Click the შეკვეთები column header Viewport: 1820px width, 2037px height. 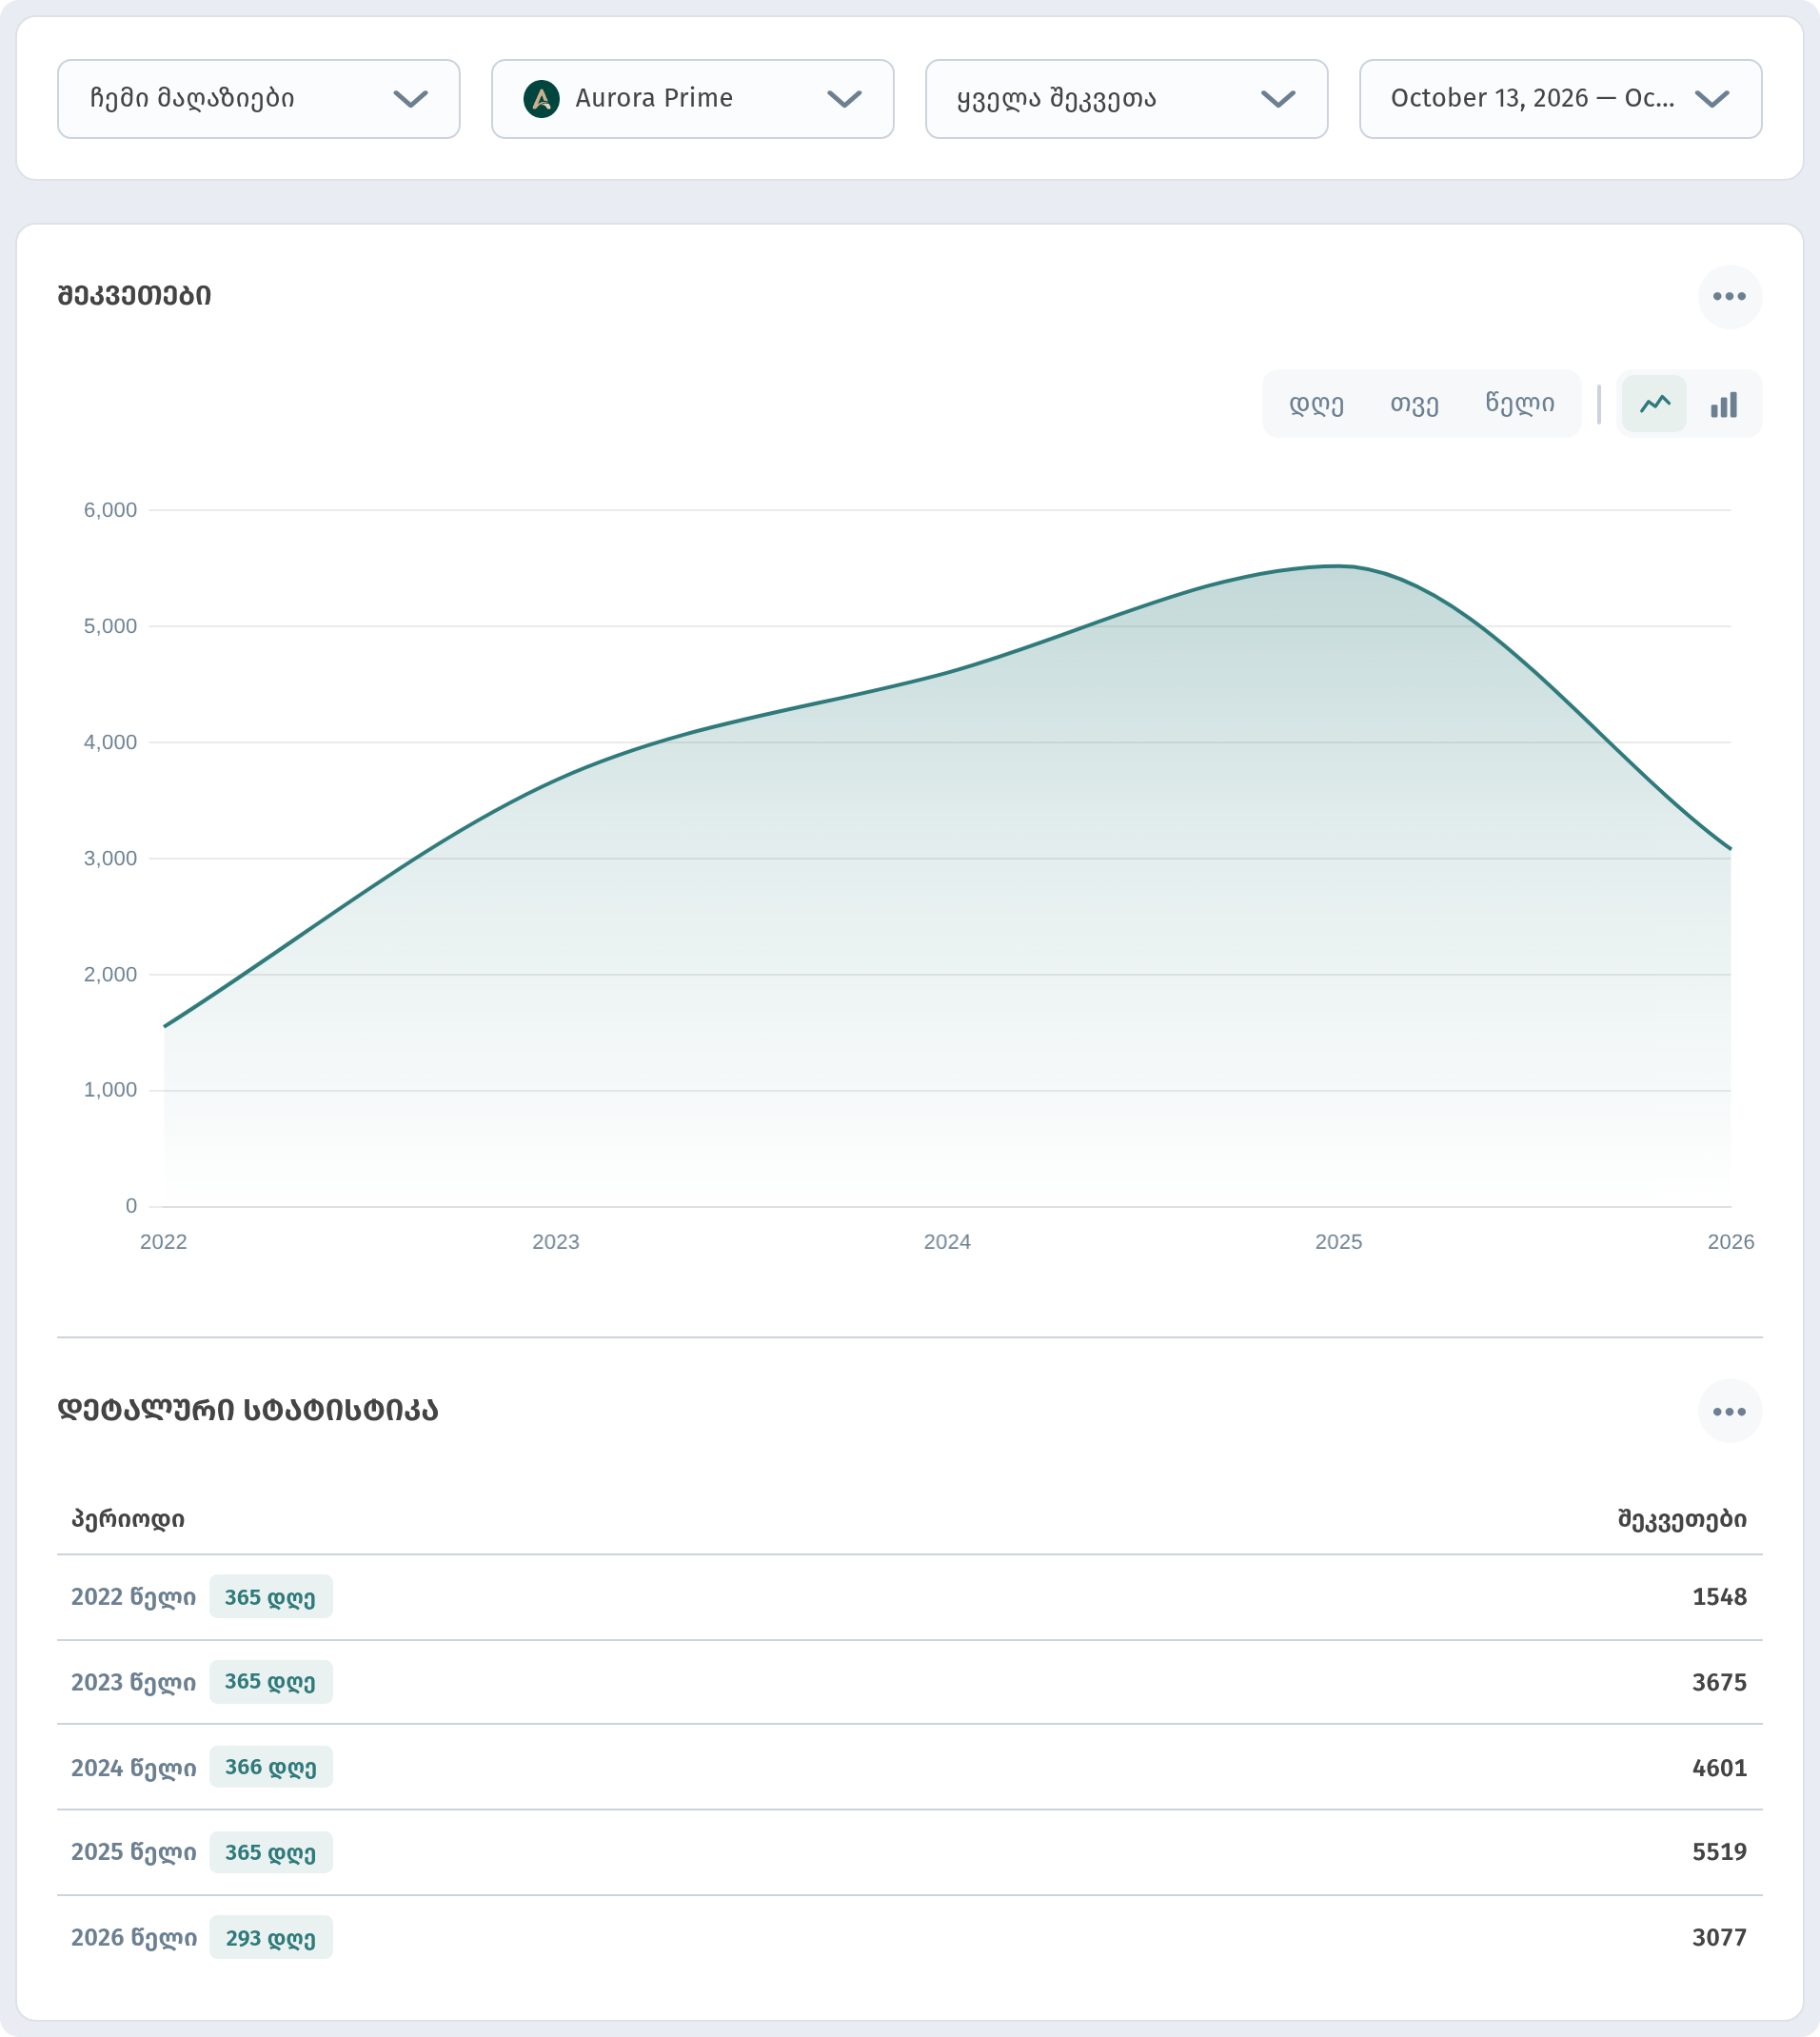1682,1518
